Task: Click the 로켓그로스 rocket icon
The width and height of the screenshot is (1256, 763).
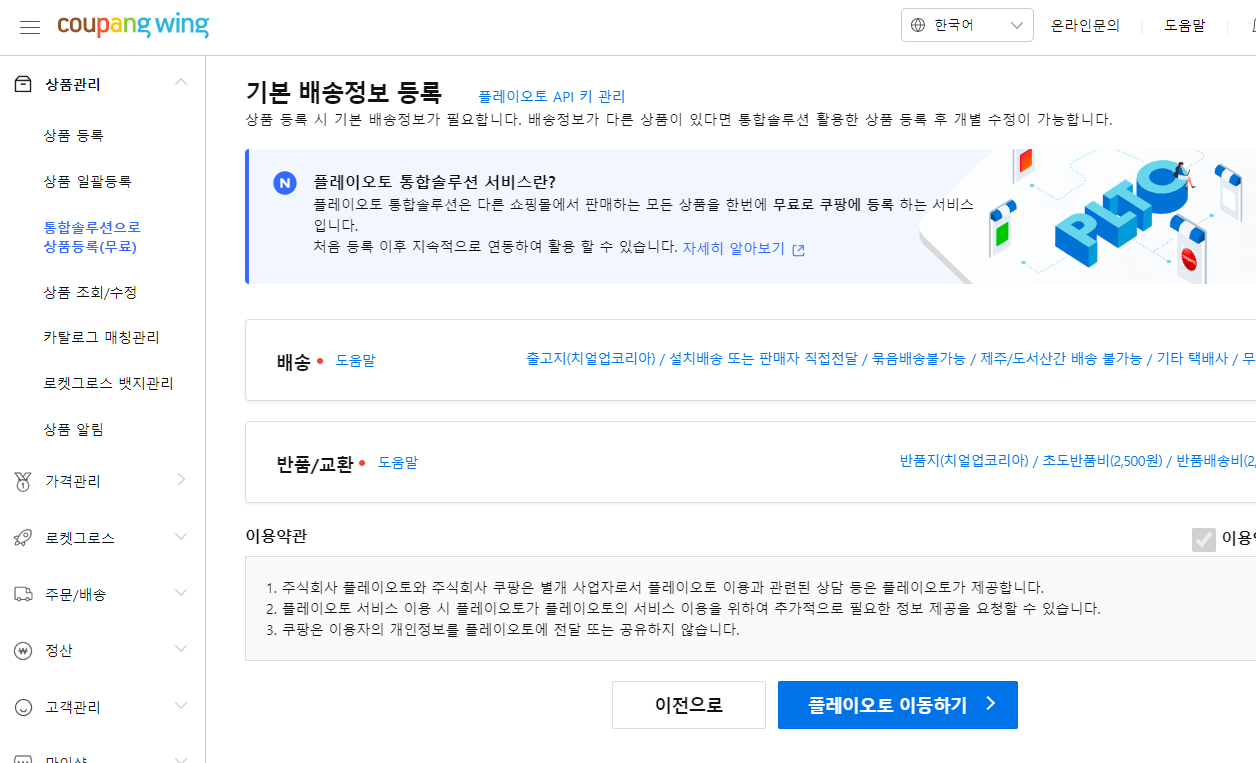Action: (23, 538)
